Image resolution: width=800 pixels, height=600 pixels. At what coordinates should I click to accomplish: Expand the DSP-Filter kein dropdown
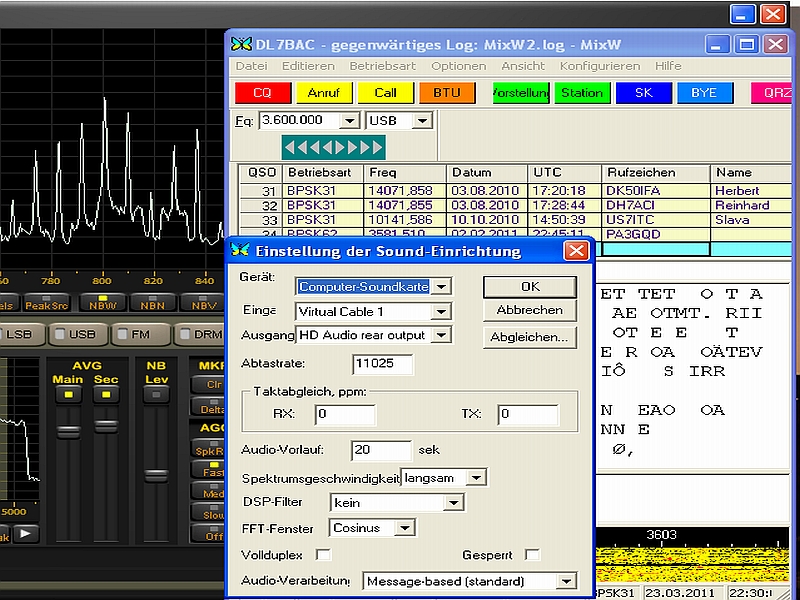(x=454, y=503)
